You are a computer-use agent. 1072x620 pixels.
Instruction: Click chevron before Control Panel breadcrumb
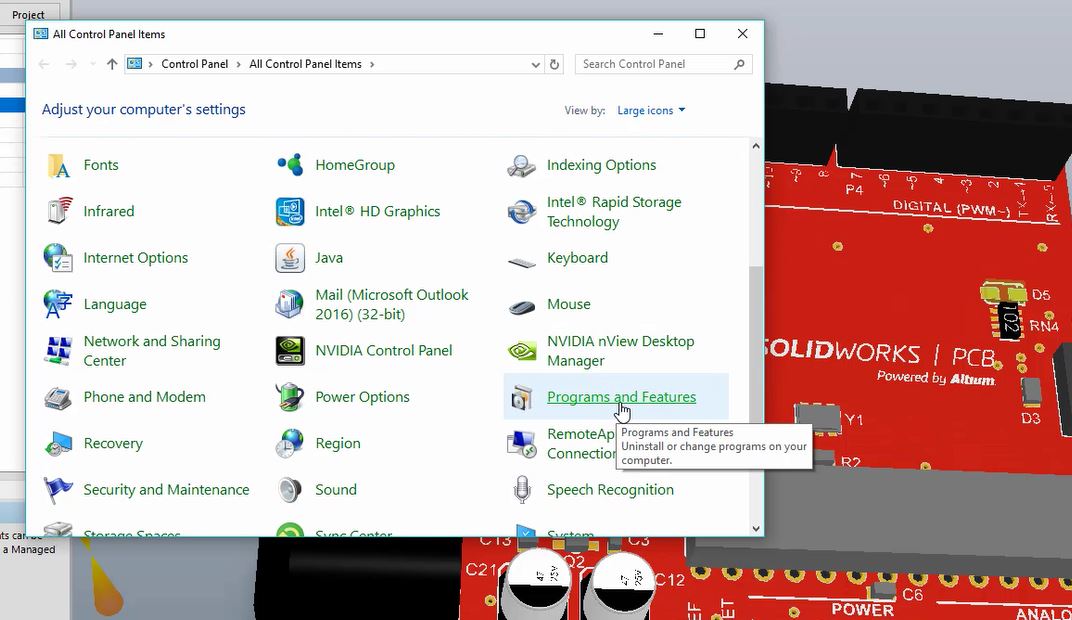click(150, 64)
